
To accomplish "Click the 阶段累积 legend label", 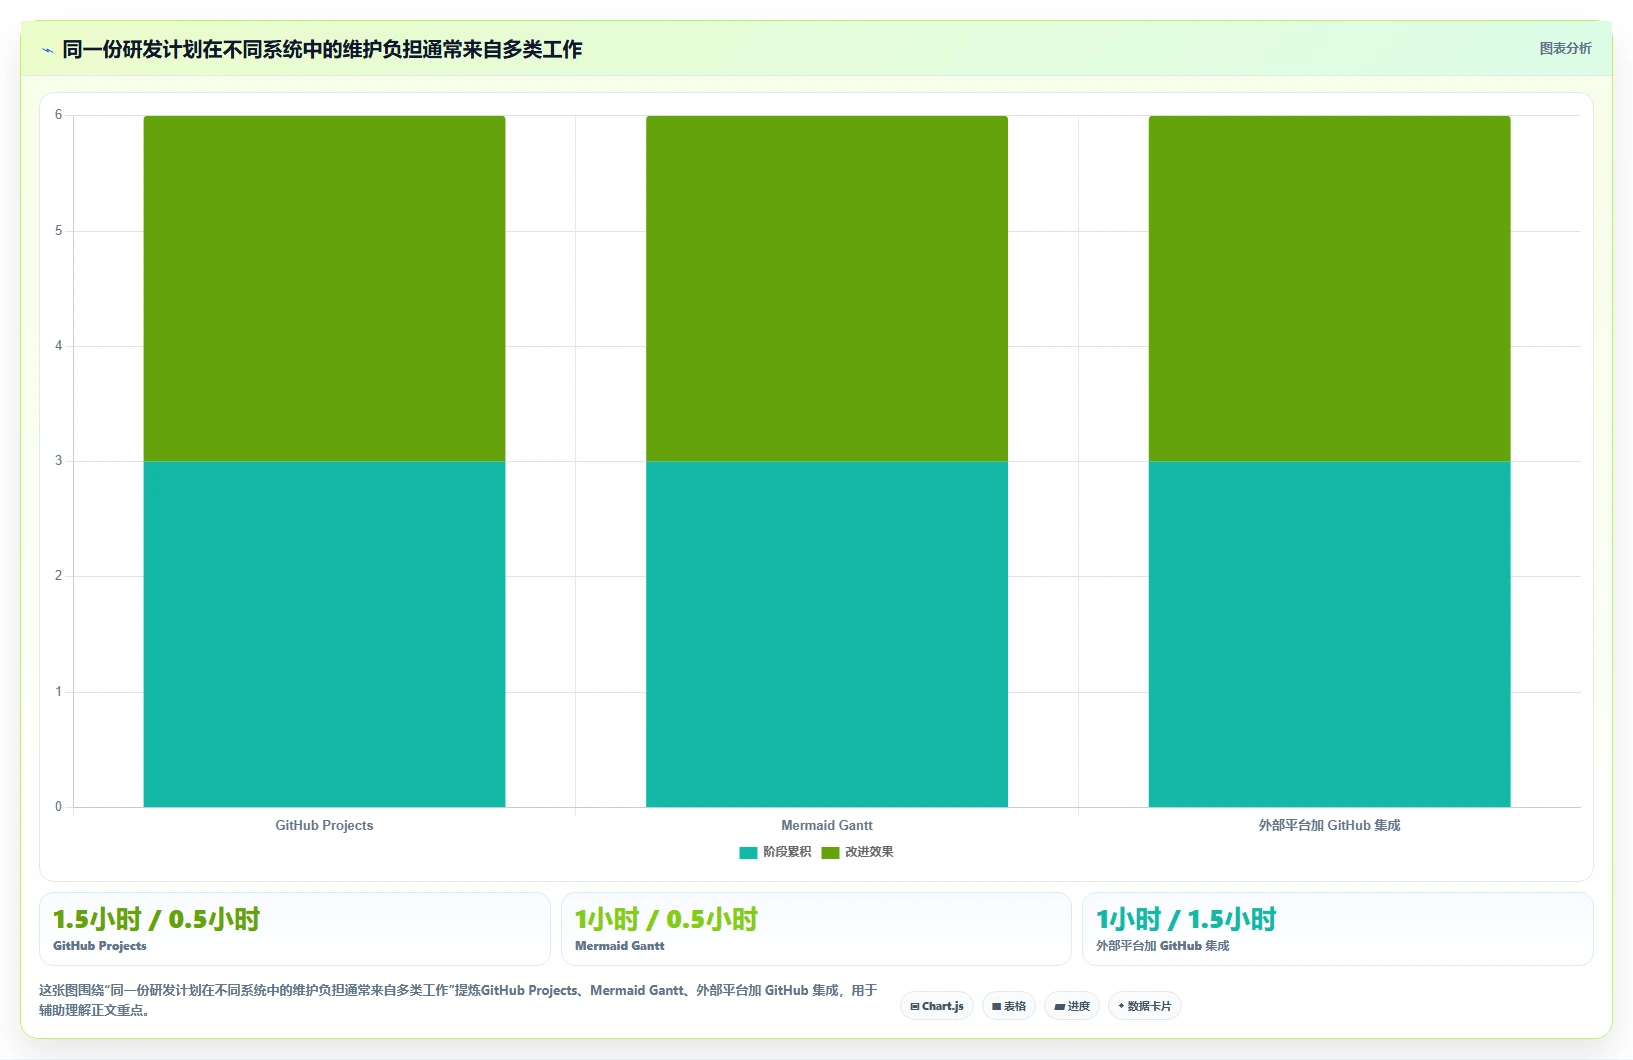I will tap(787, 852).
